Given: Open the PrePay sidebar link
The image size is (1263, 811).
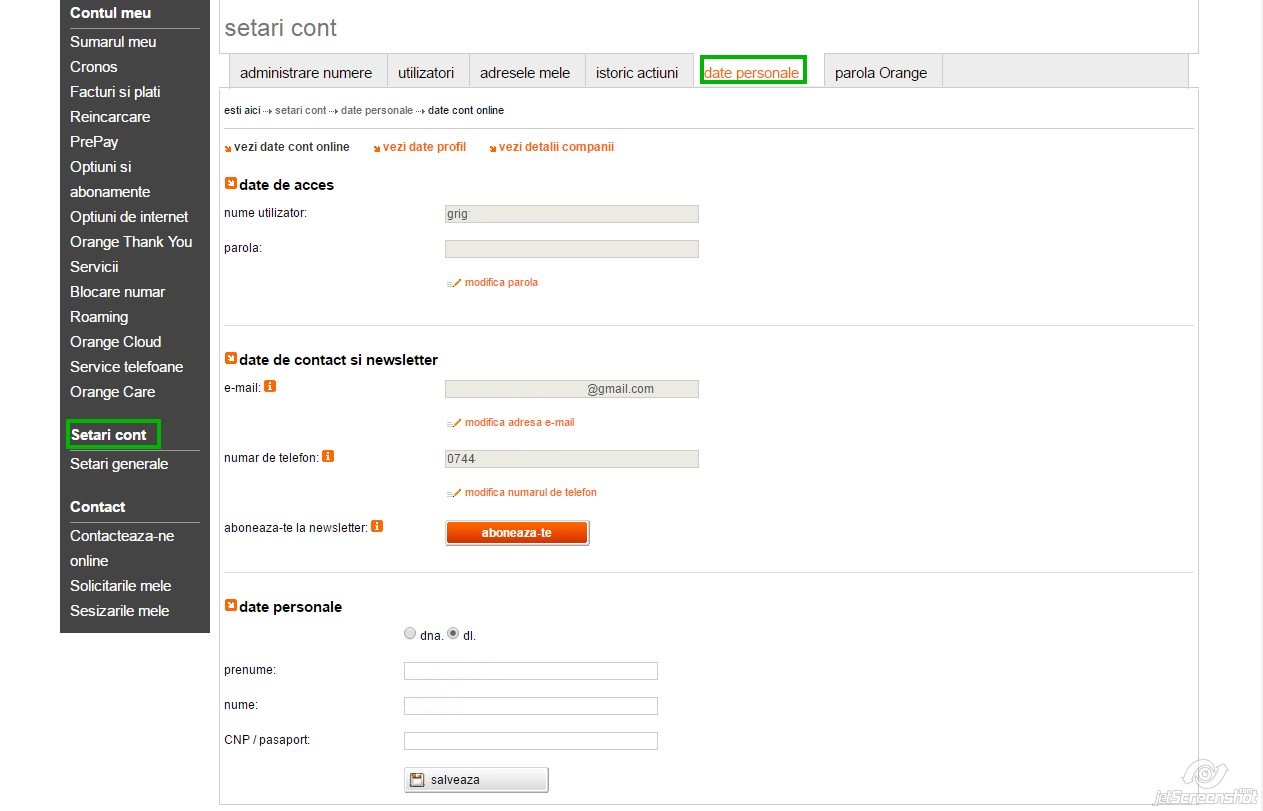Looking at the screenshot, I should (94, 142).
